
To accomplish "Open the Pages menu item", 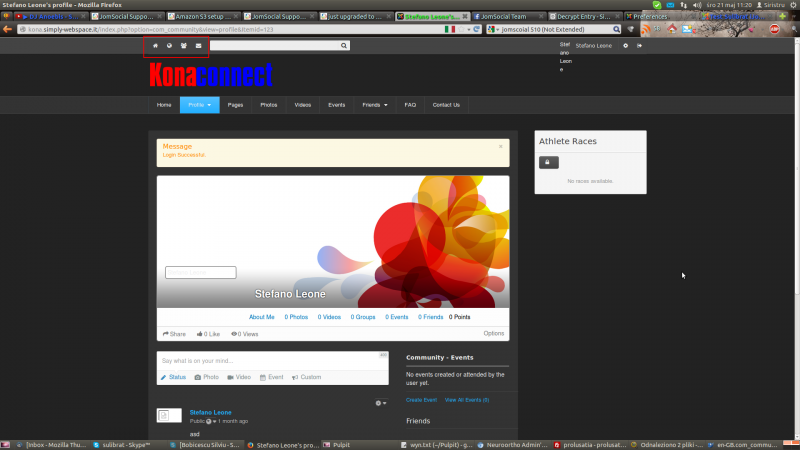I will (x=235, y=105).
